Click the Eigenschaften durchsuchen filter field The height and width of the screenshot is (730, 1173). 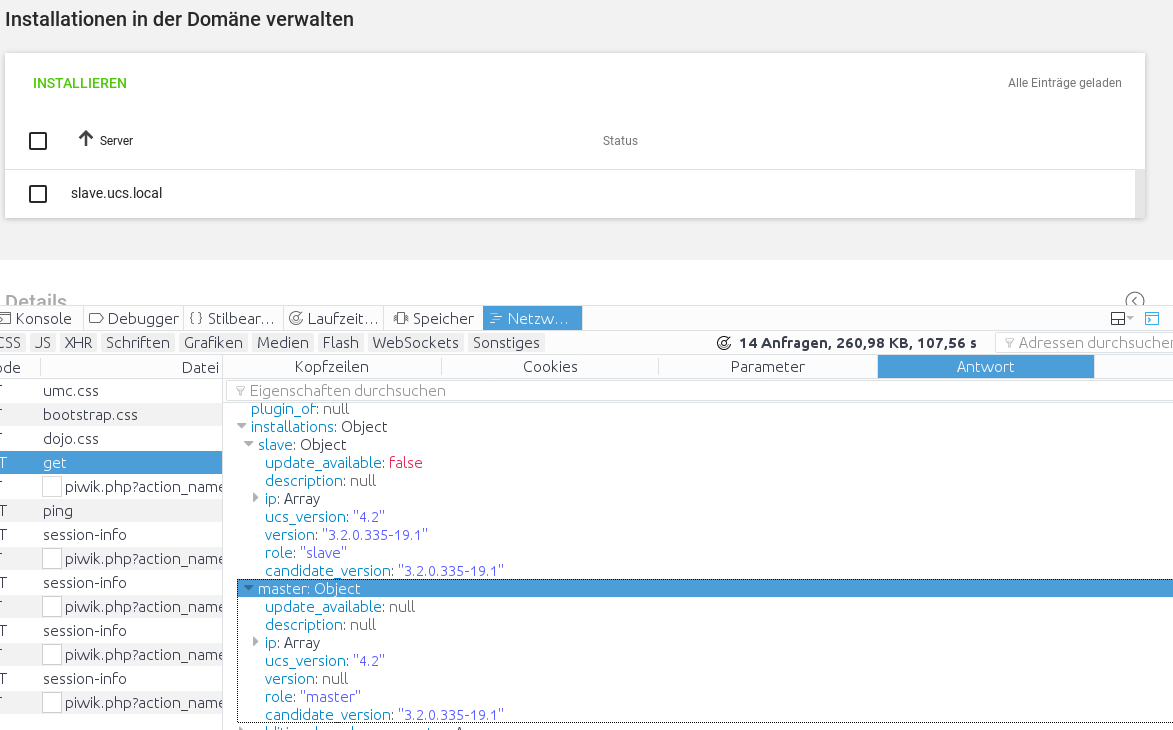[700, 391]
